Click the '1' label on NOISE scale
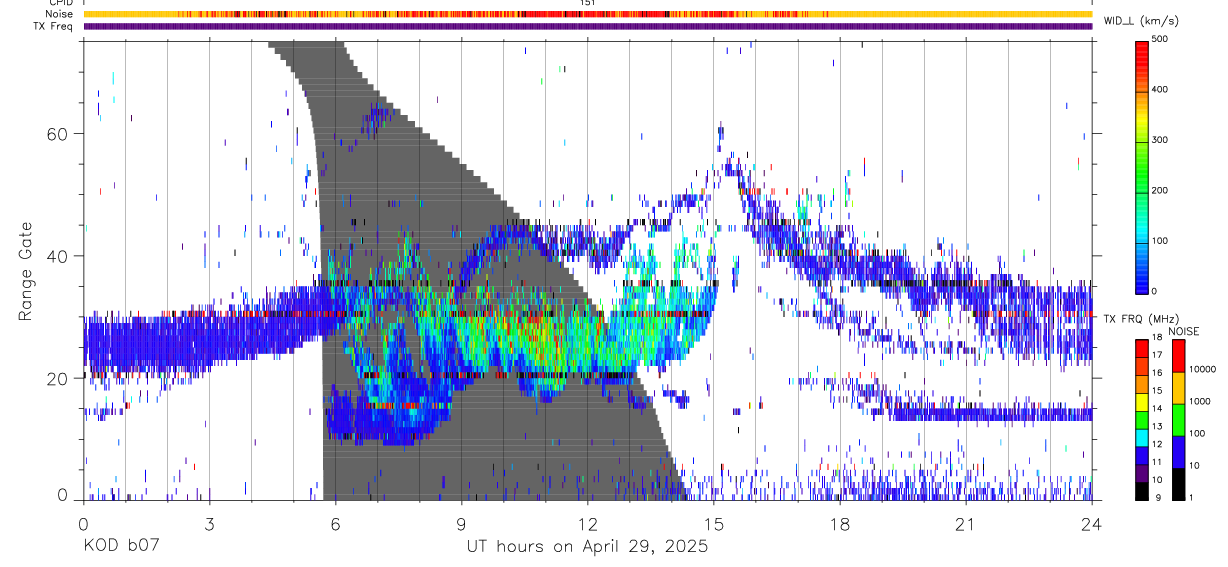Viewport: 1228px width, 567px height. tap(1191, 497)
